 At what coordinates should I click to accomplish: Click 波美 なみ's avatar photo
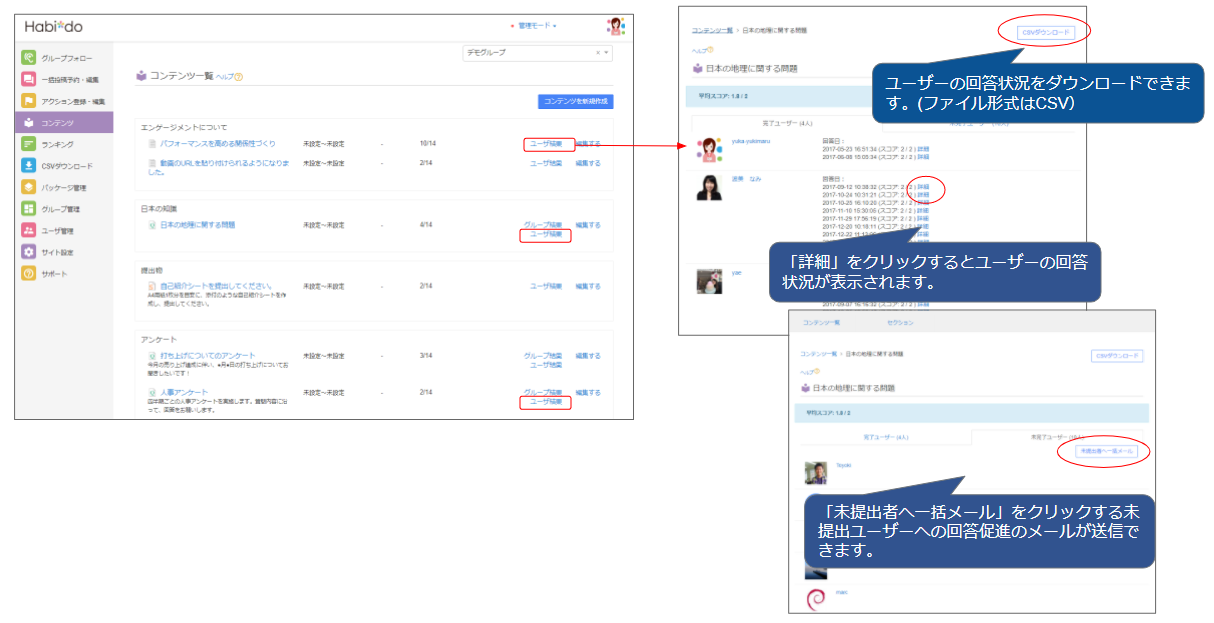point(709,188)
